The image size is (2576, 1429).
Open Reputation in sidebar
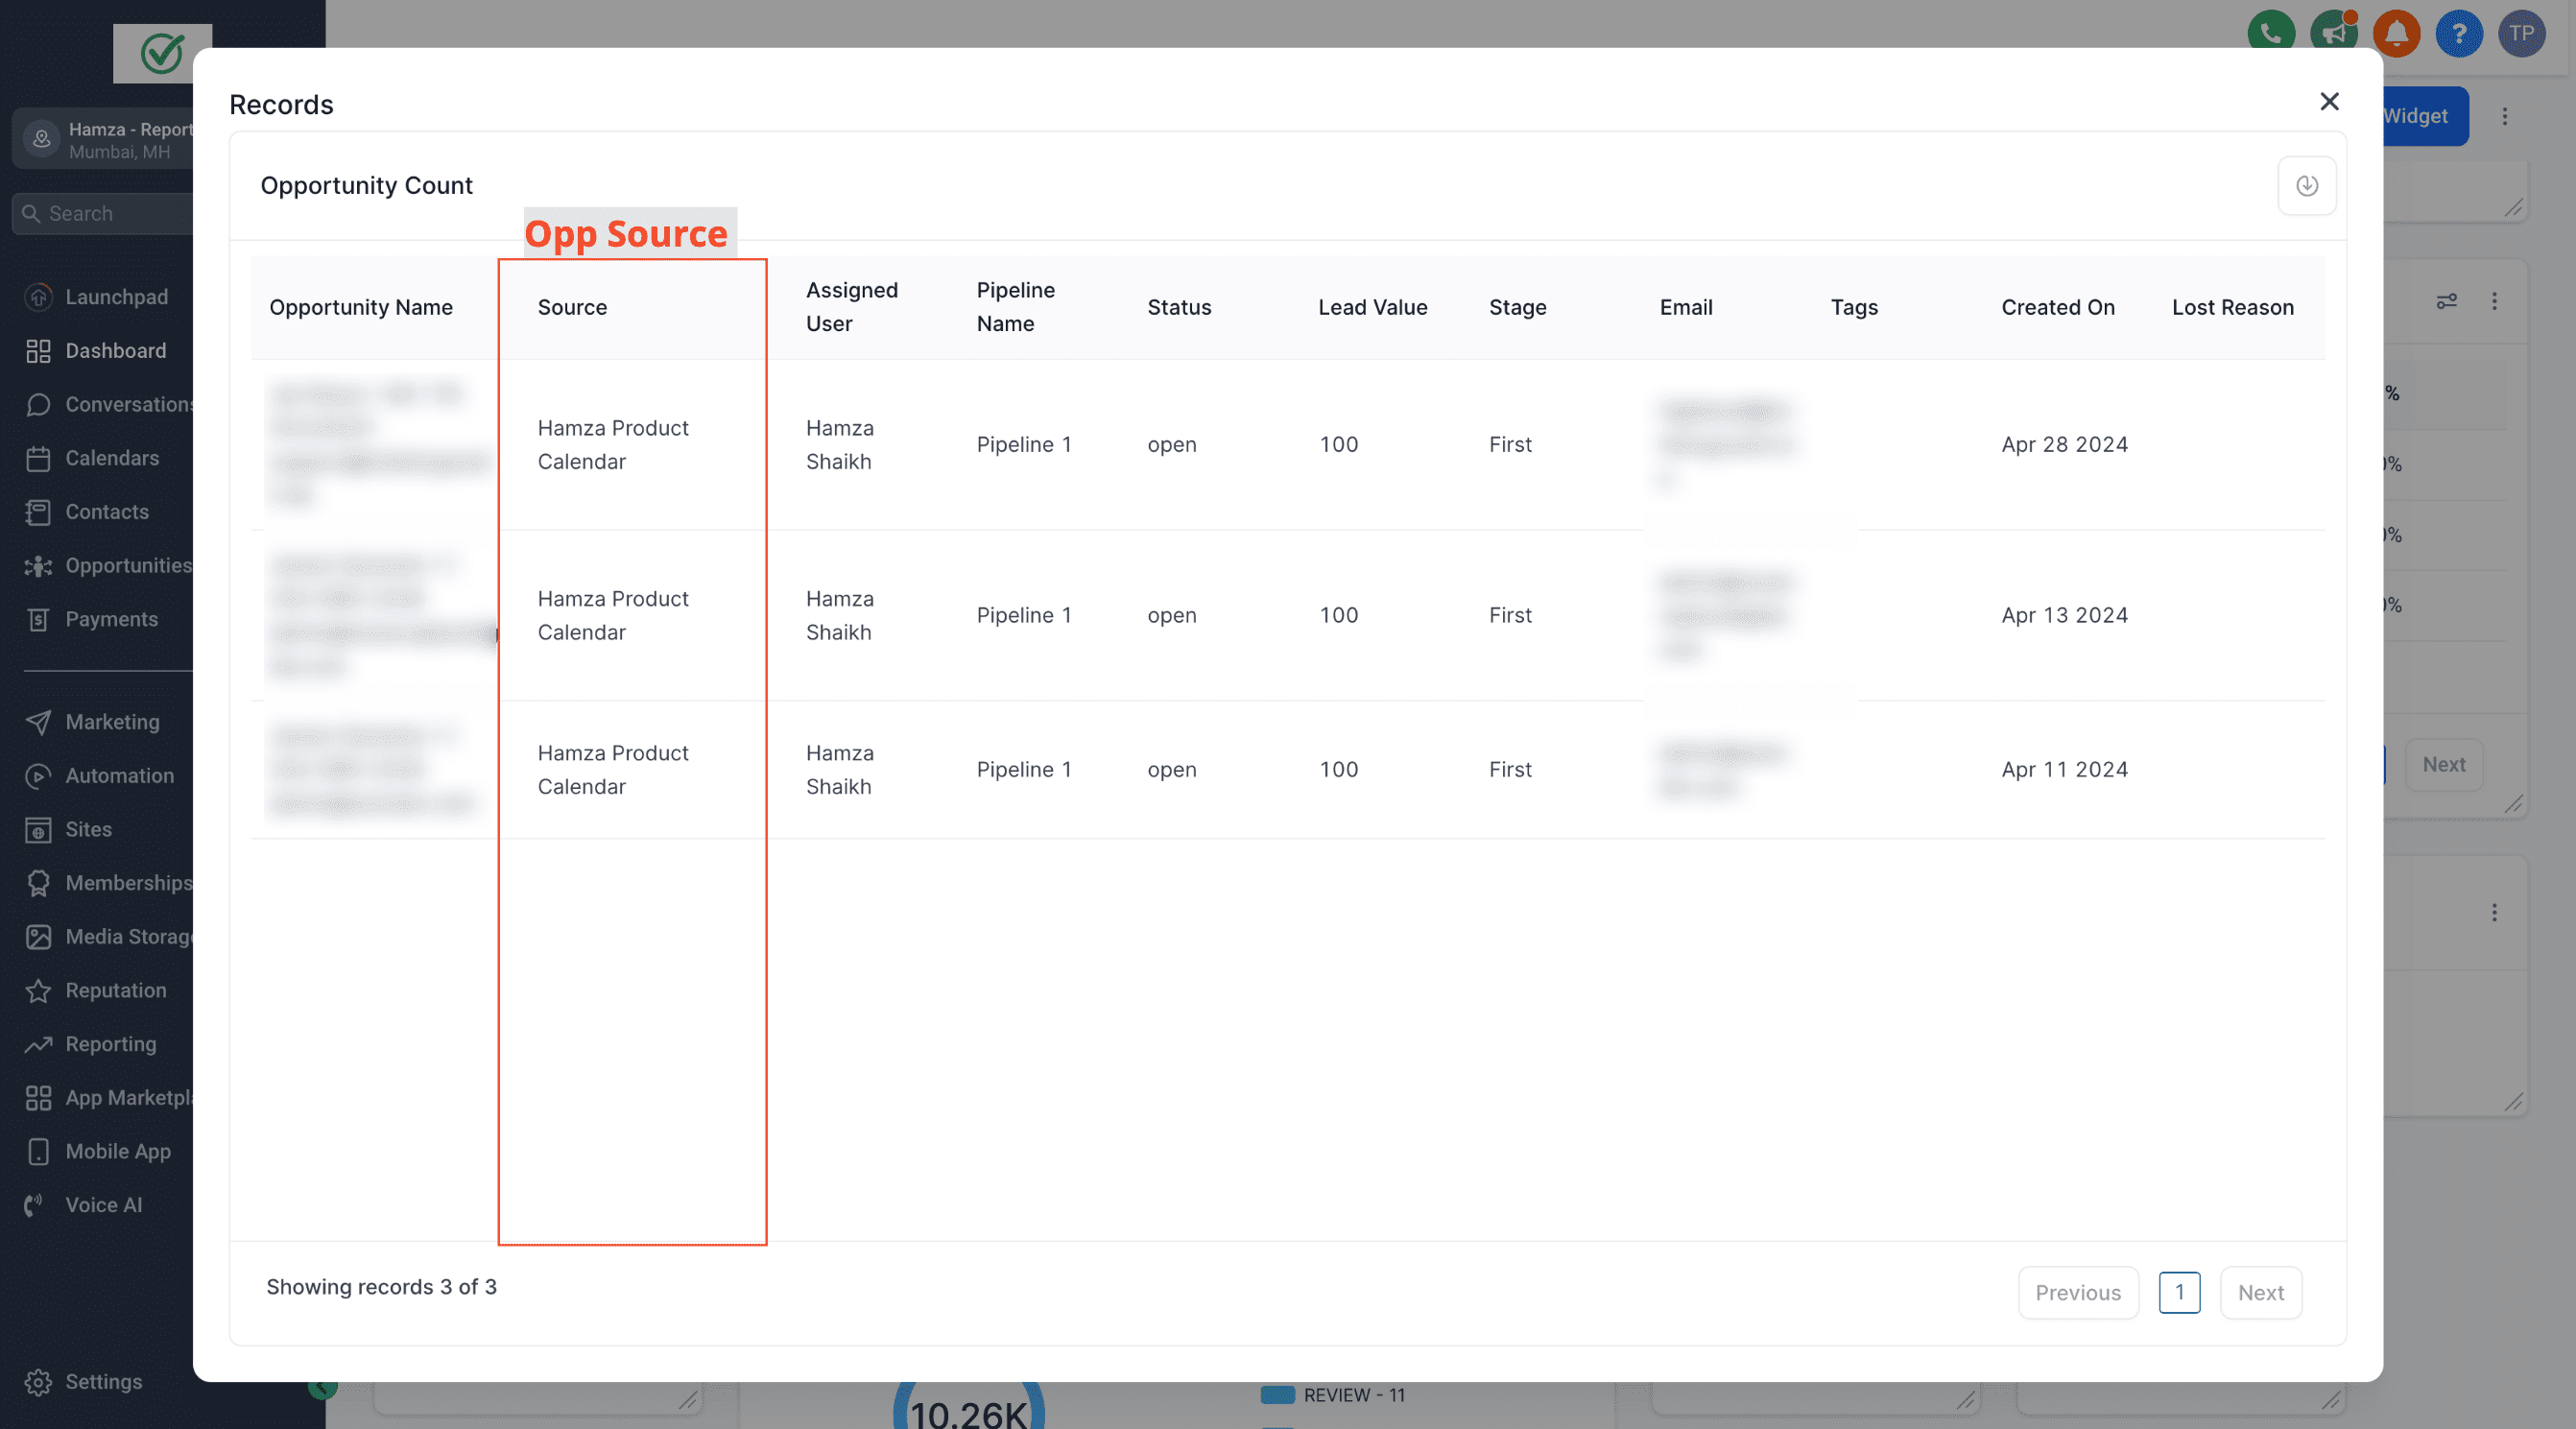pyautogui.click(x=96, y=990)
